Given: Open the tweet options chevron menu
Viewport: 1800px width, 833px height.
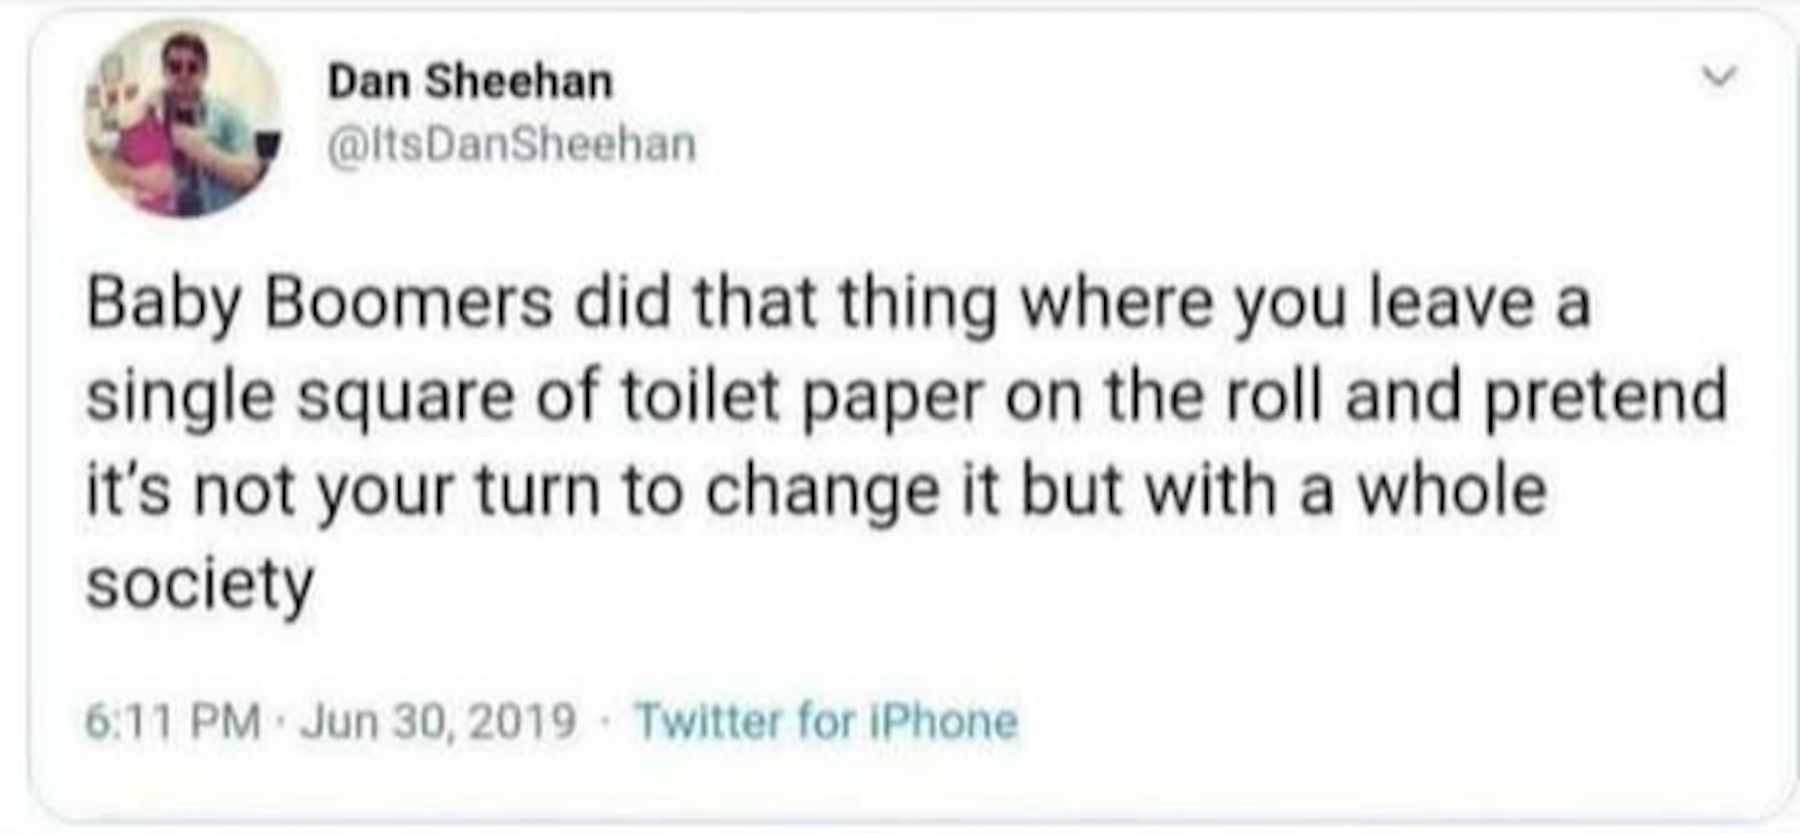Looking at the screenshot, I should point(1719,76).
